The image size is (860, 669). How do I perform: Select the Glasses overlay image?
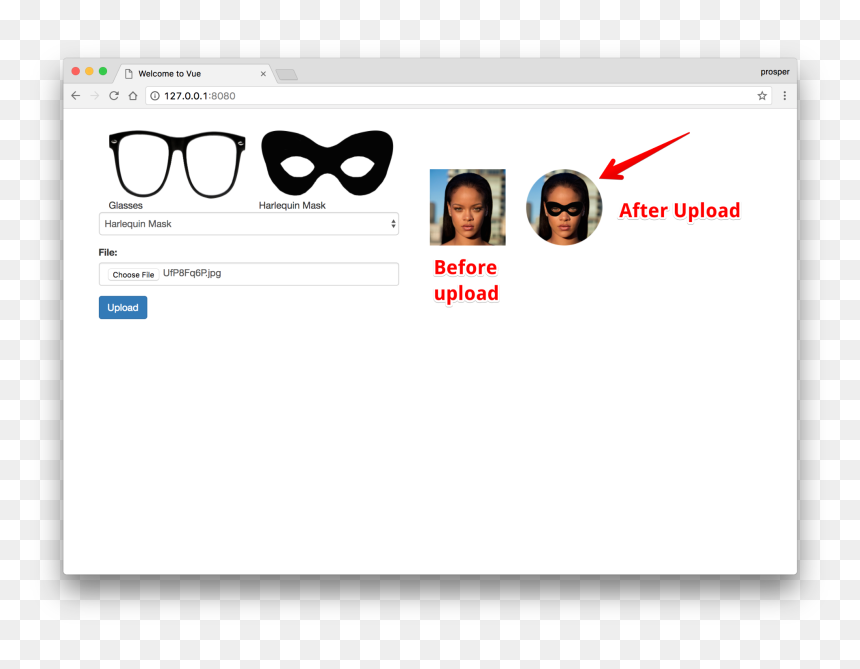177,164
